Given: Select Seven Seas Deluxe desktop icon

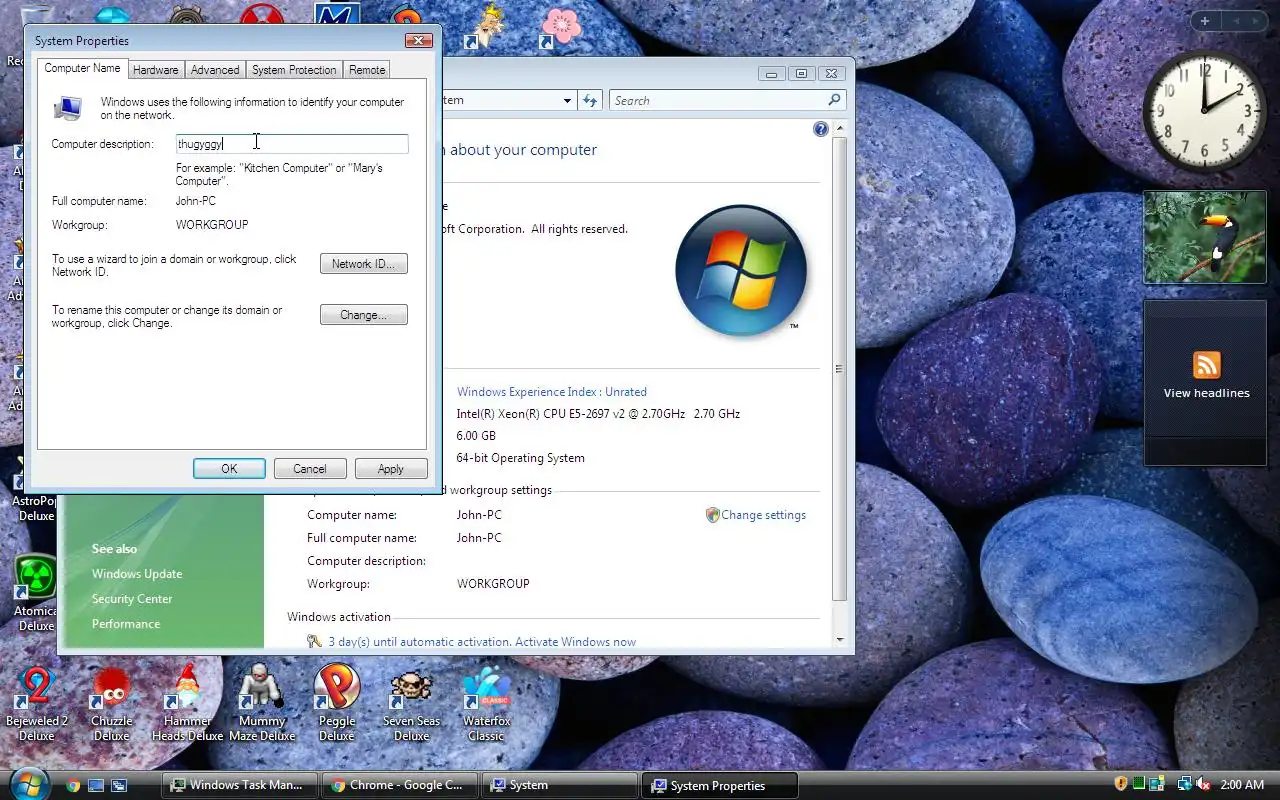Looking at the screenshot, I should pos(411,703).
